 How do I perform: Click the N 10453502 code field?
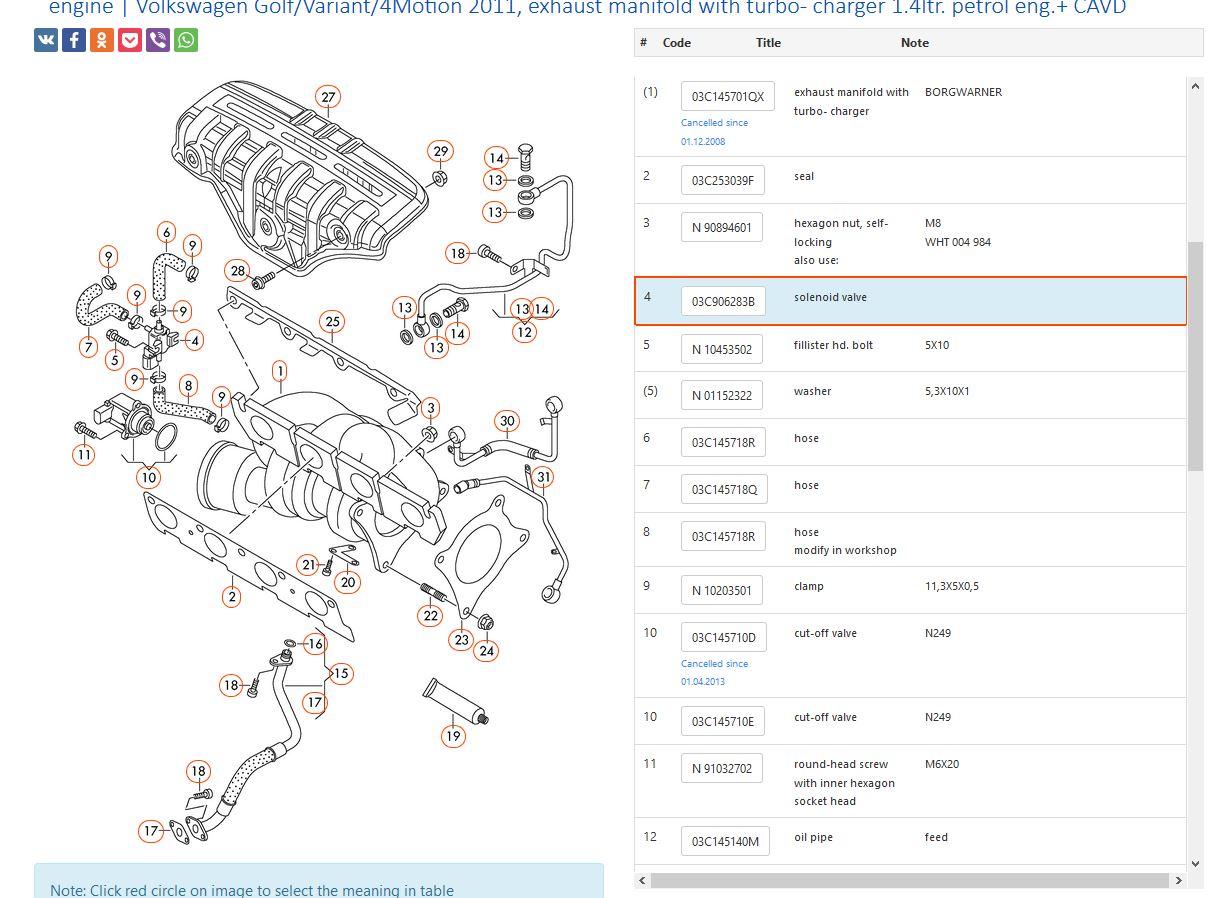(722, 349)
